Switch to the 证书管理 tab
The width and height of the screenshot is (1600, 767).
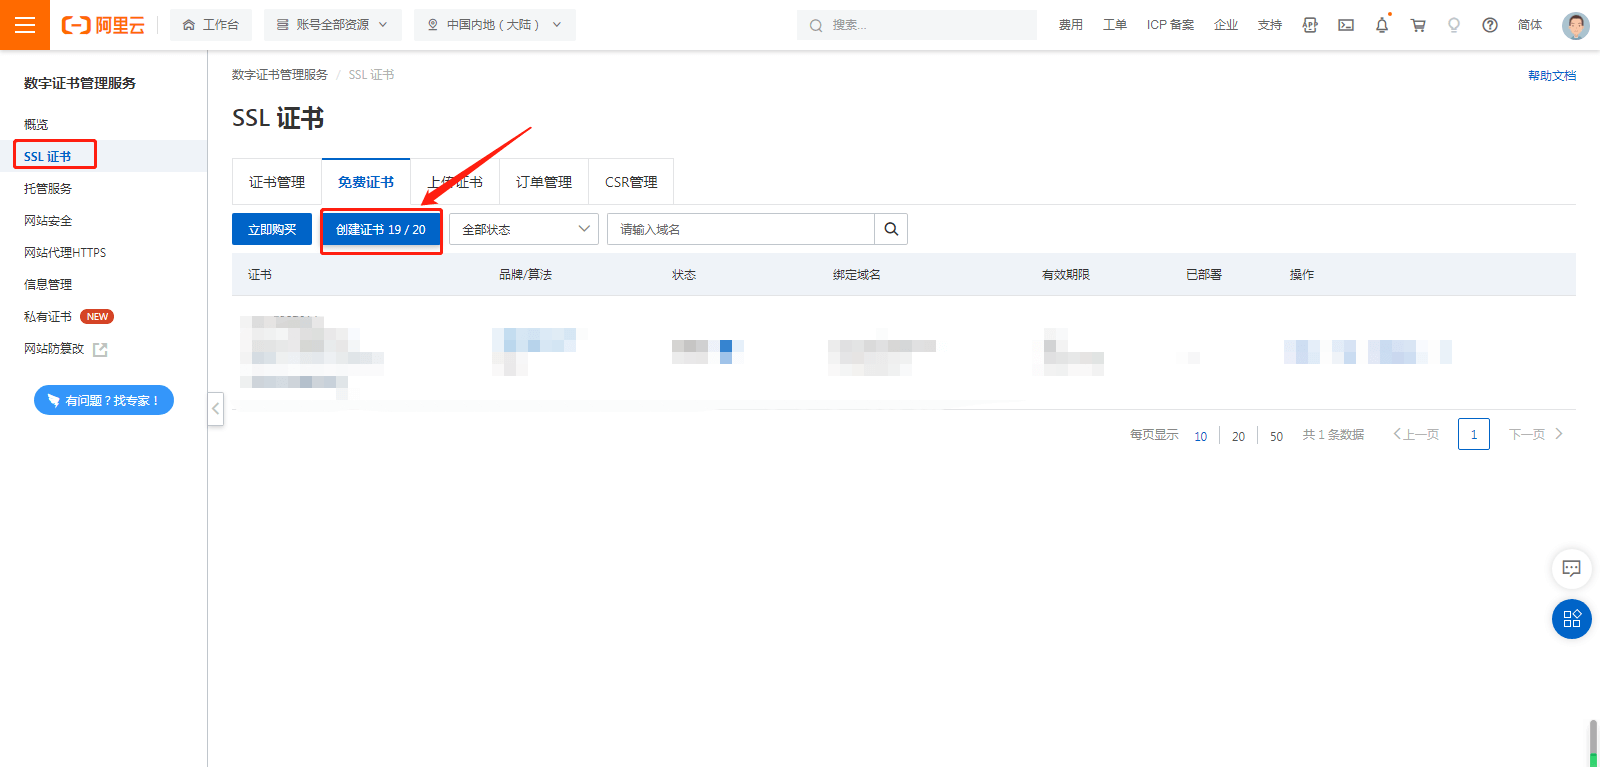277,182
